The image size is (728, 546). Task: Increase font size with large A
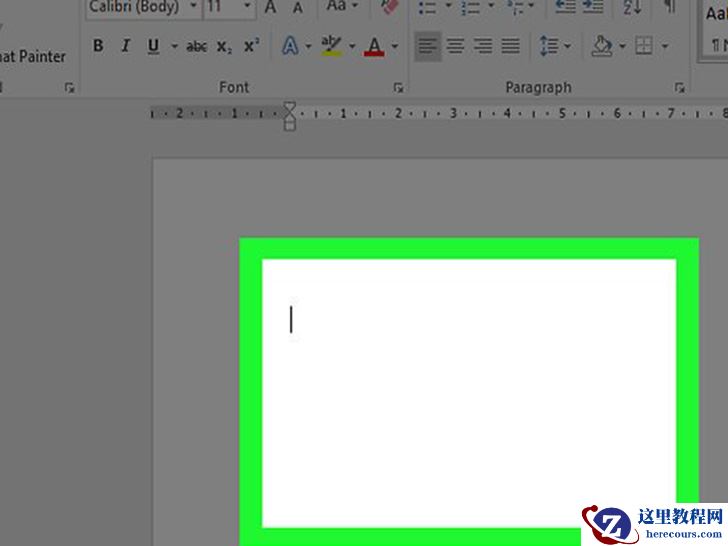click(270, 7)
